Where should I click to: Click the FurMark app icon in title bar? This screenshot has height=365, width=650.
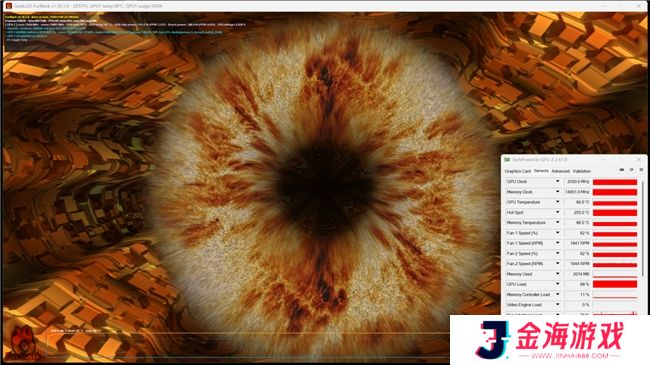click(9, 6)
